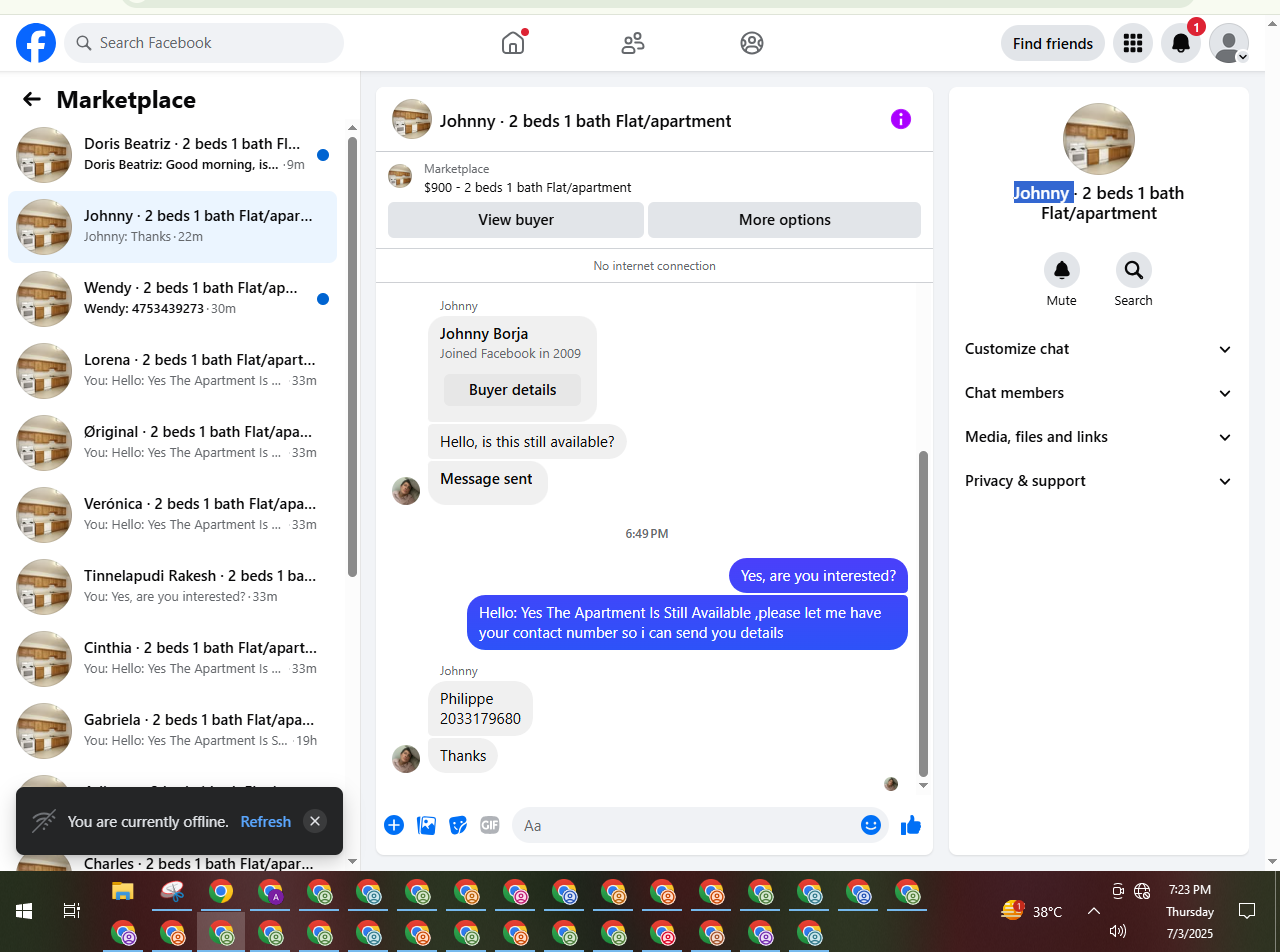Screen dimensions: 1280x952
Task: Open the Friends icon in top bar
Action: [633, 43]
